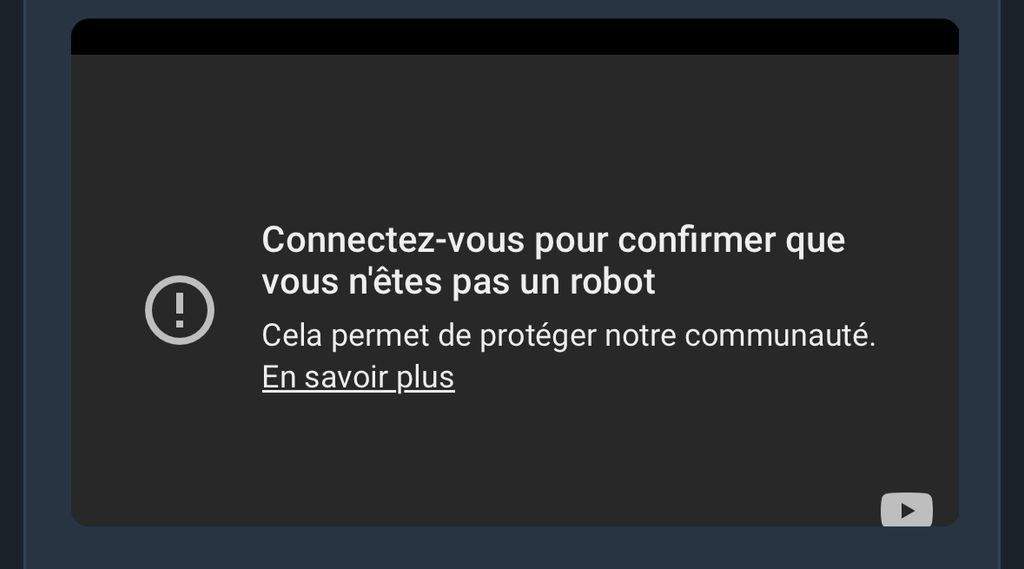Click the exclamation mark inside the circle

pyautogui.click(x=180, y=310)
